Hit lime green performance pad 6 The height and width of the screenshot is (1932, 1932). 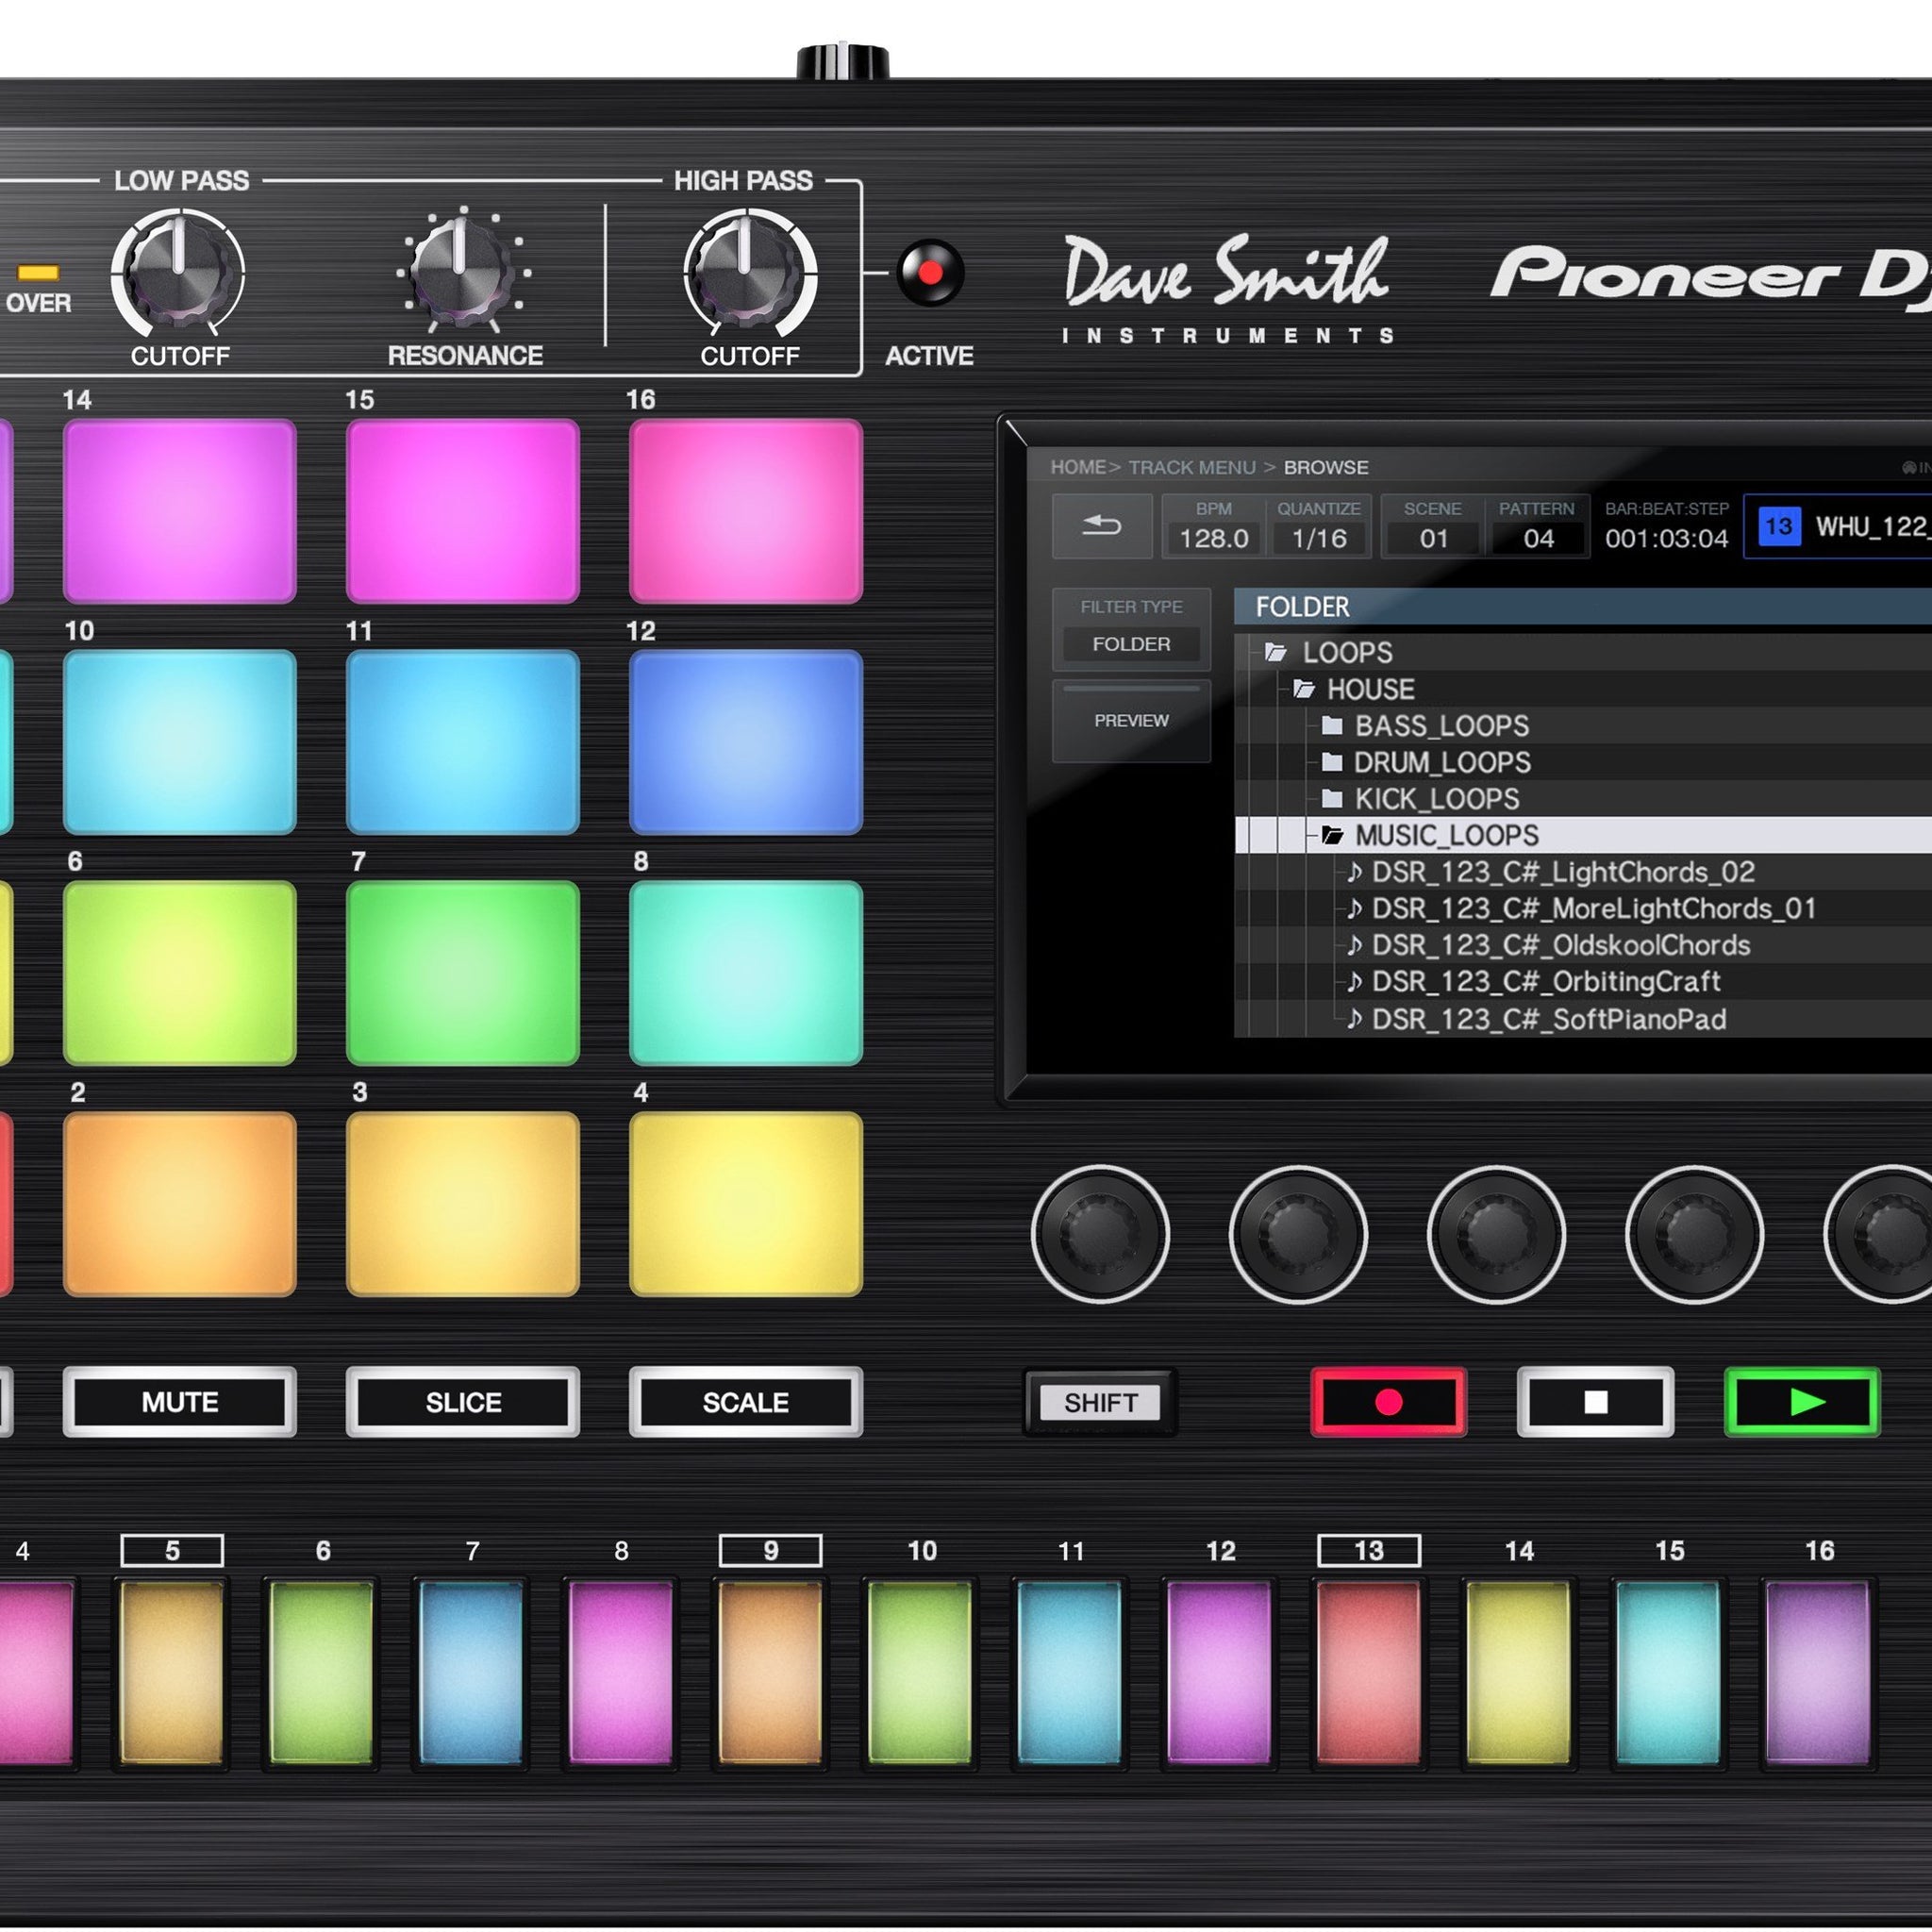click(x=180, y=973)
